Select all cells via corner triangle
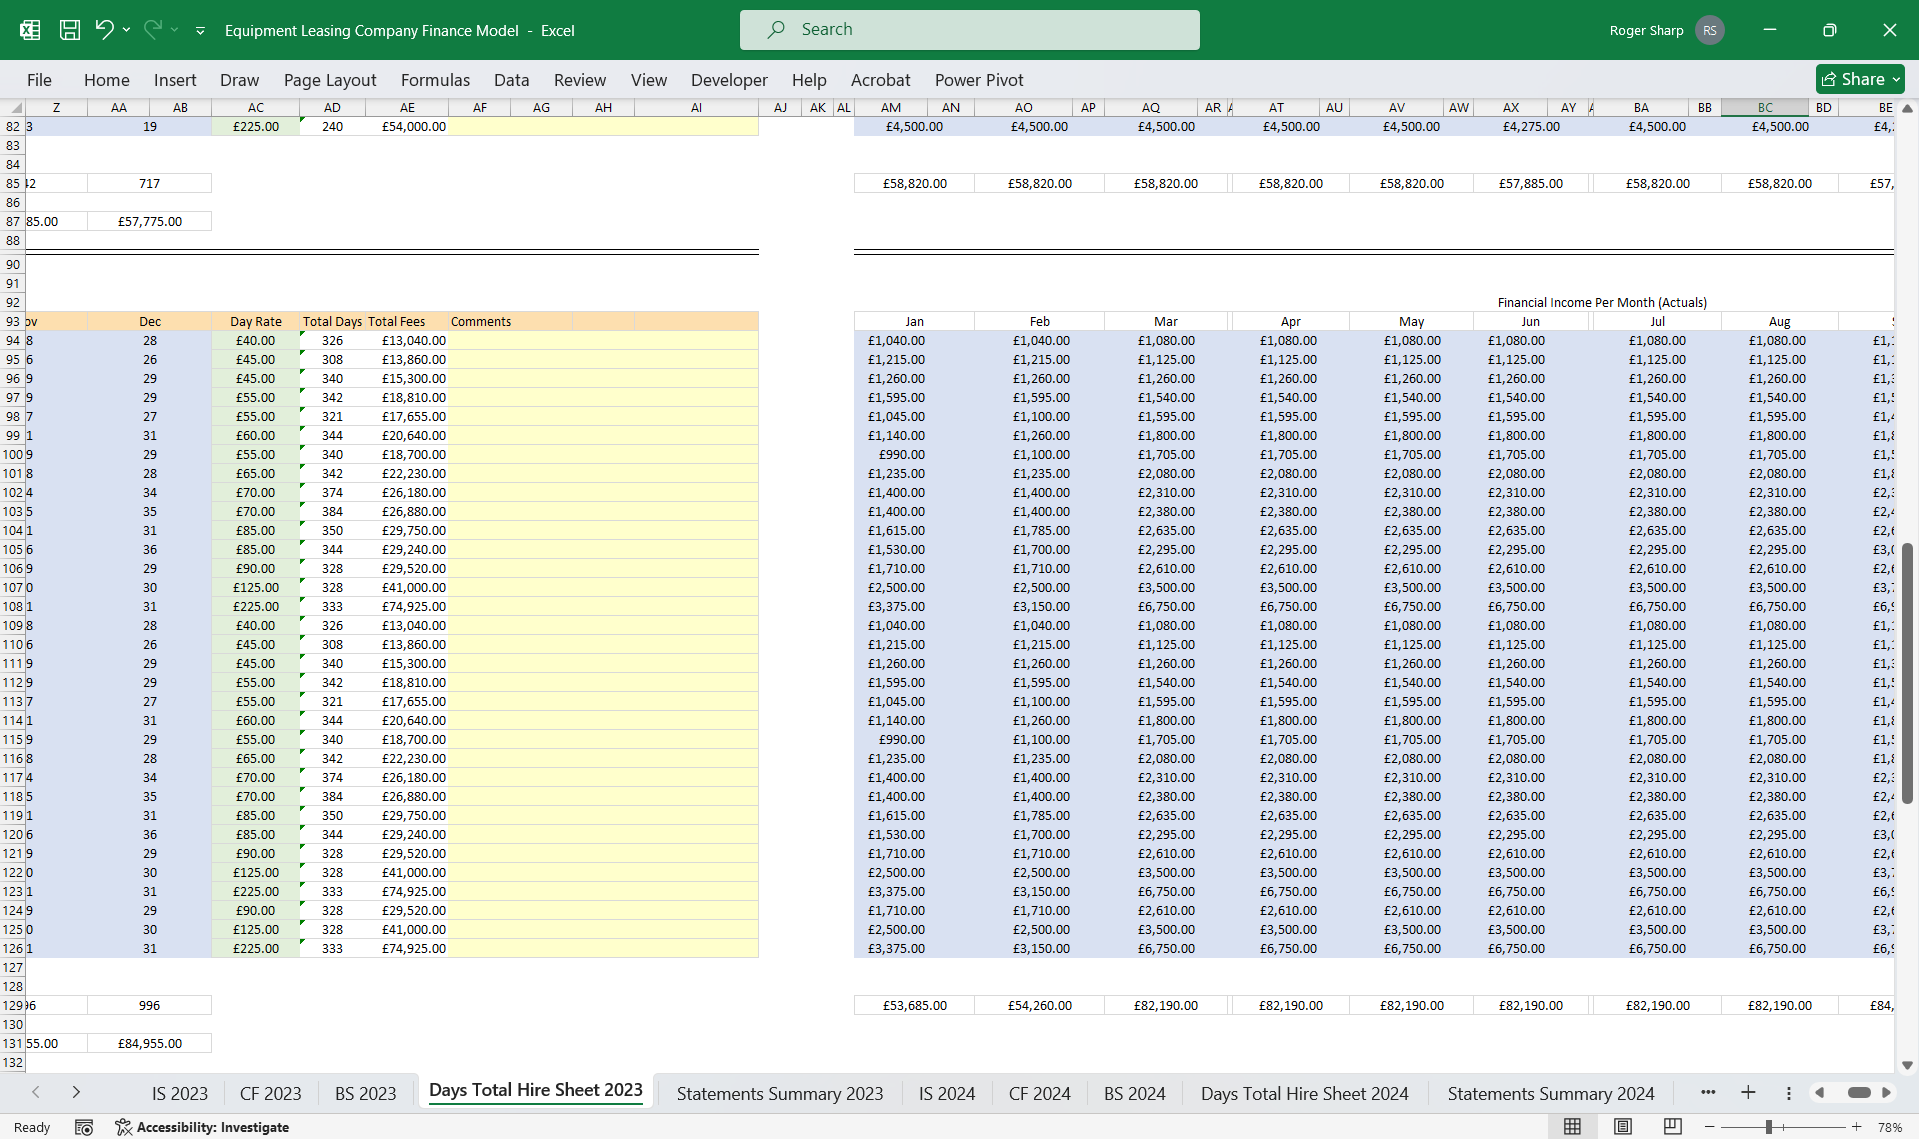 coord(13,107)
